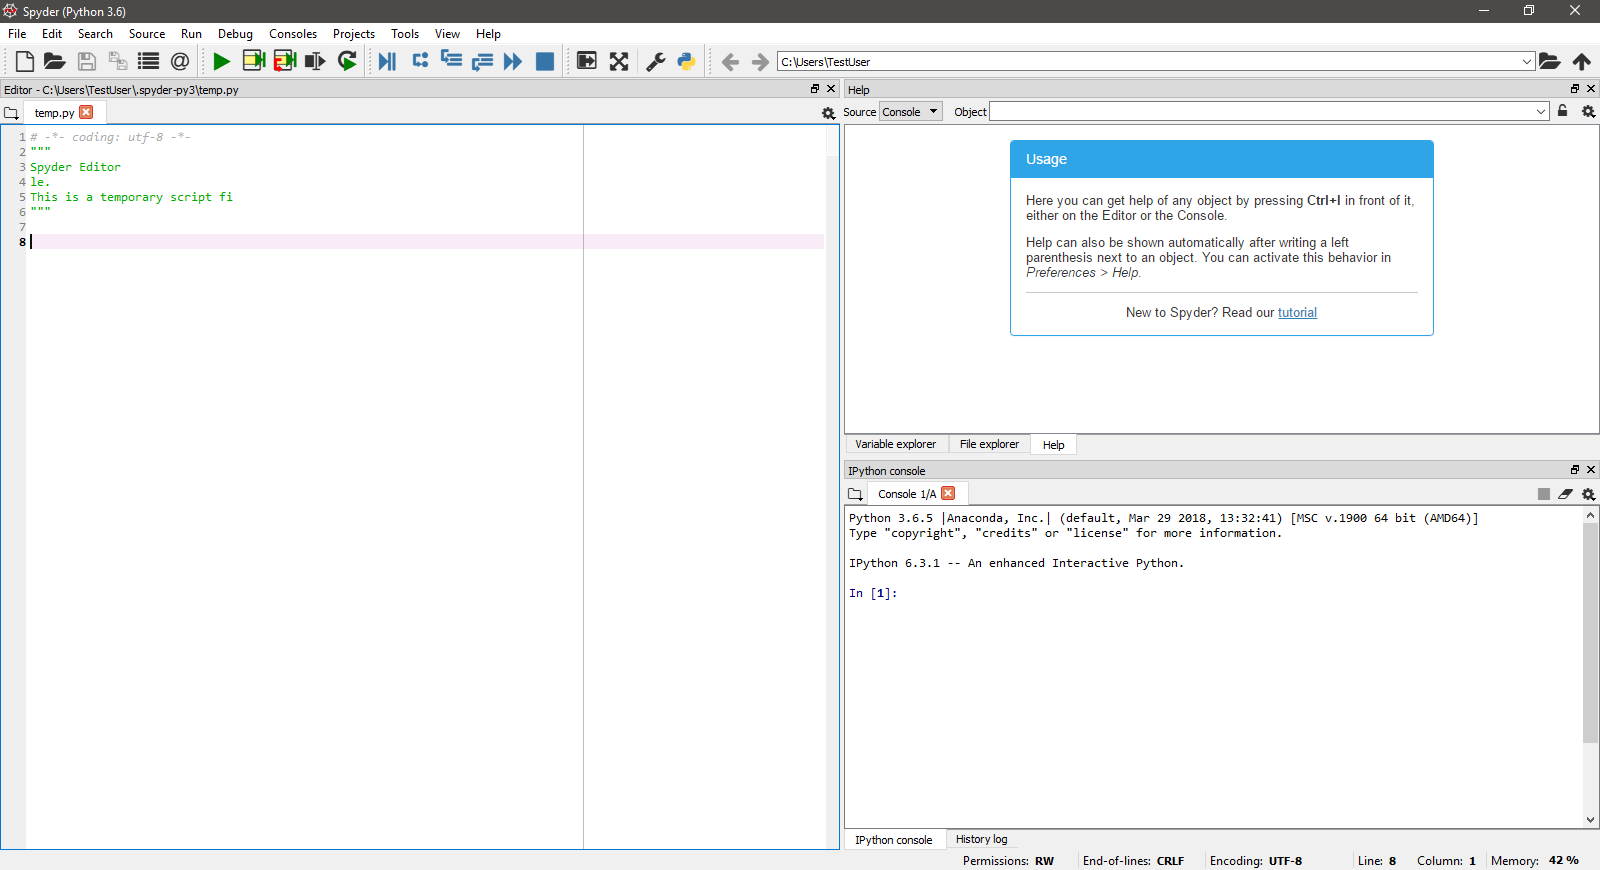Screen dimensions: 1600x870
Task: Go back to previous cursor position
Action: click(730, 62)
